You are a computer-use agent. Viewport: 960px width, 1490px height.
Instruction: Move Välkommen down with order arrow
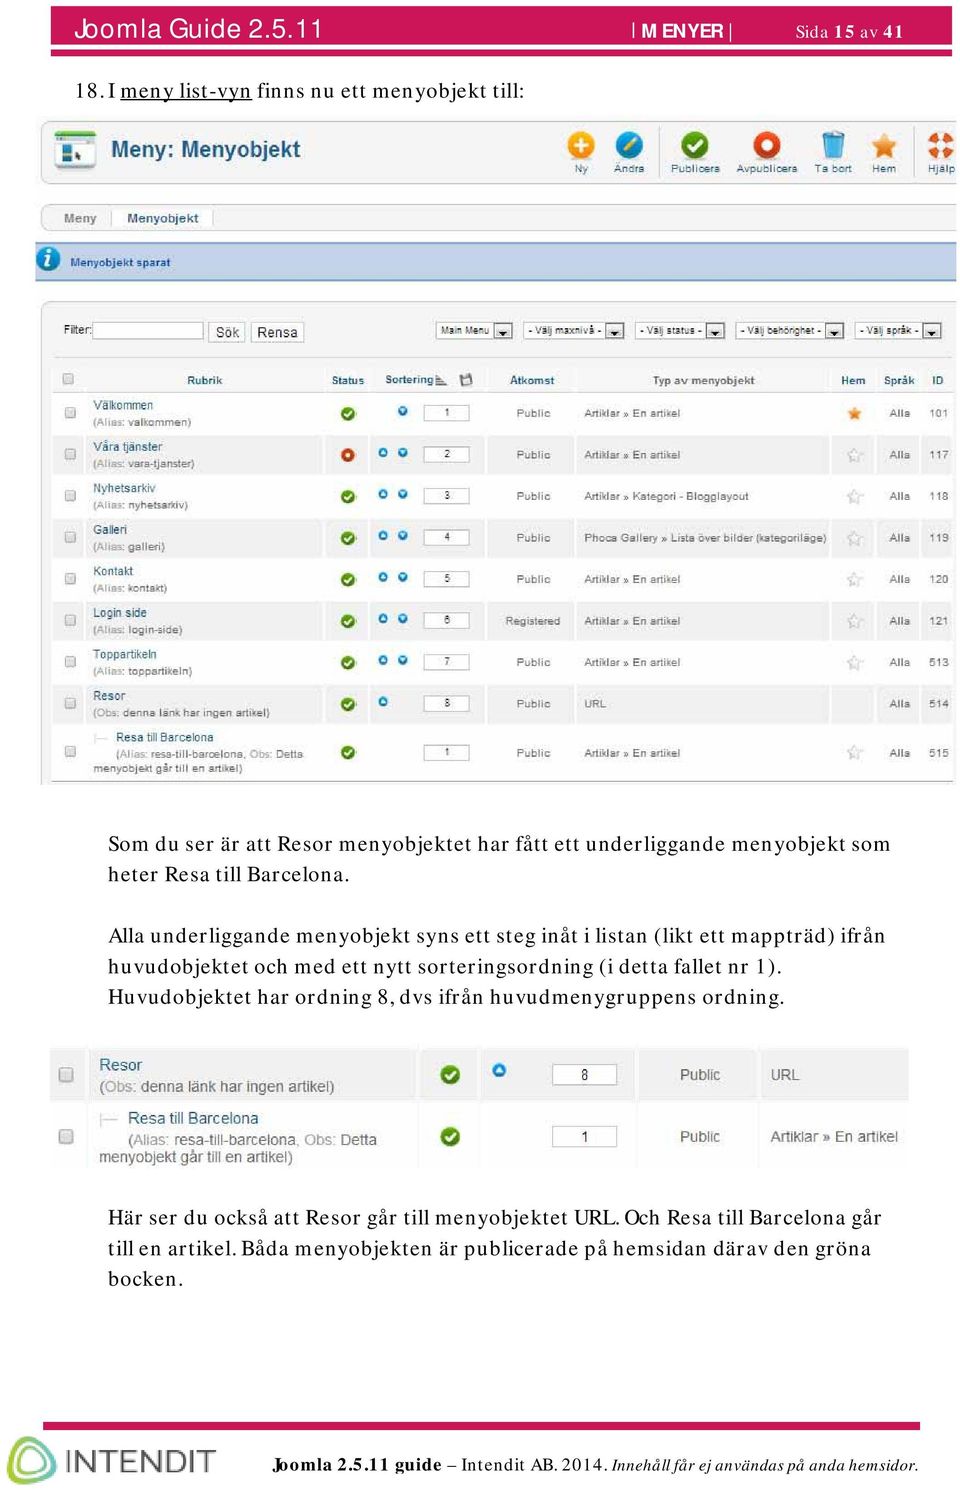point(403,411)
